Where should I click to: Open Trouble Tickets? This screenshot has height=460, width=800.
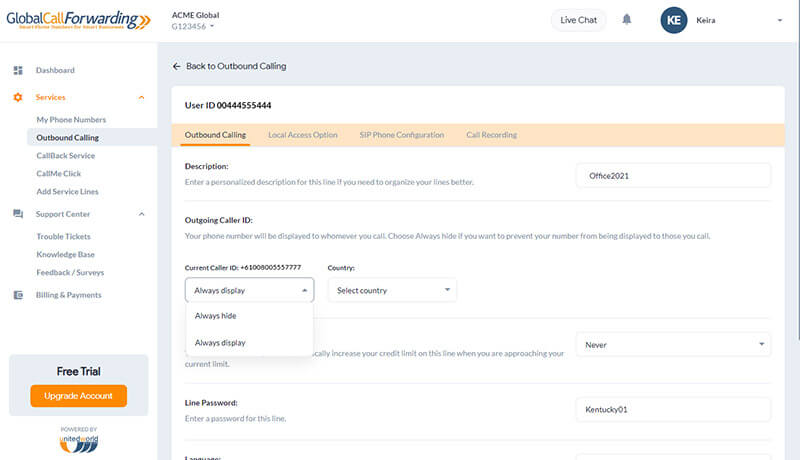coord(63,237)
